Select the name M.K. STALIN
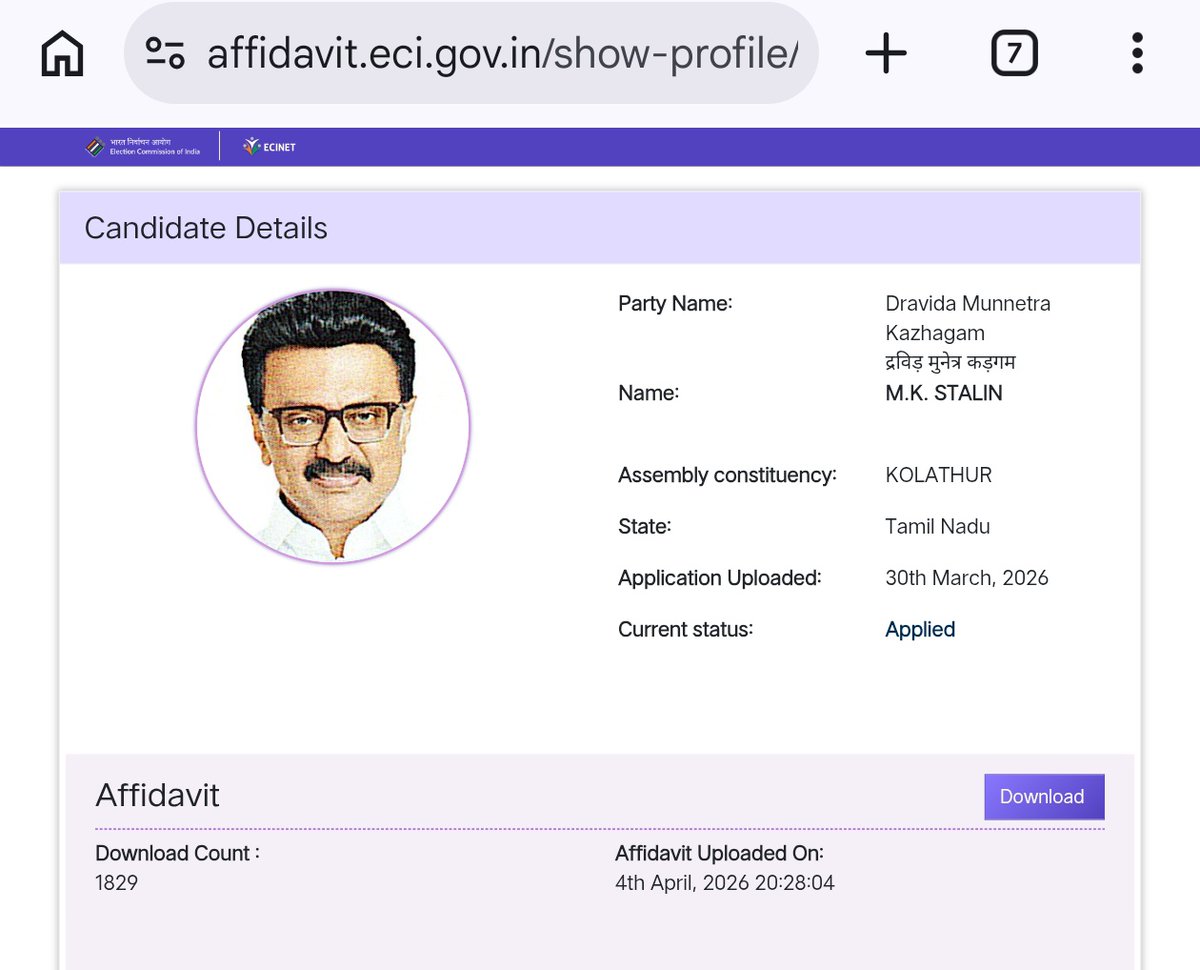Screen dimensions: 1200x970 [944, 393]
